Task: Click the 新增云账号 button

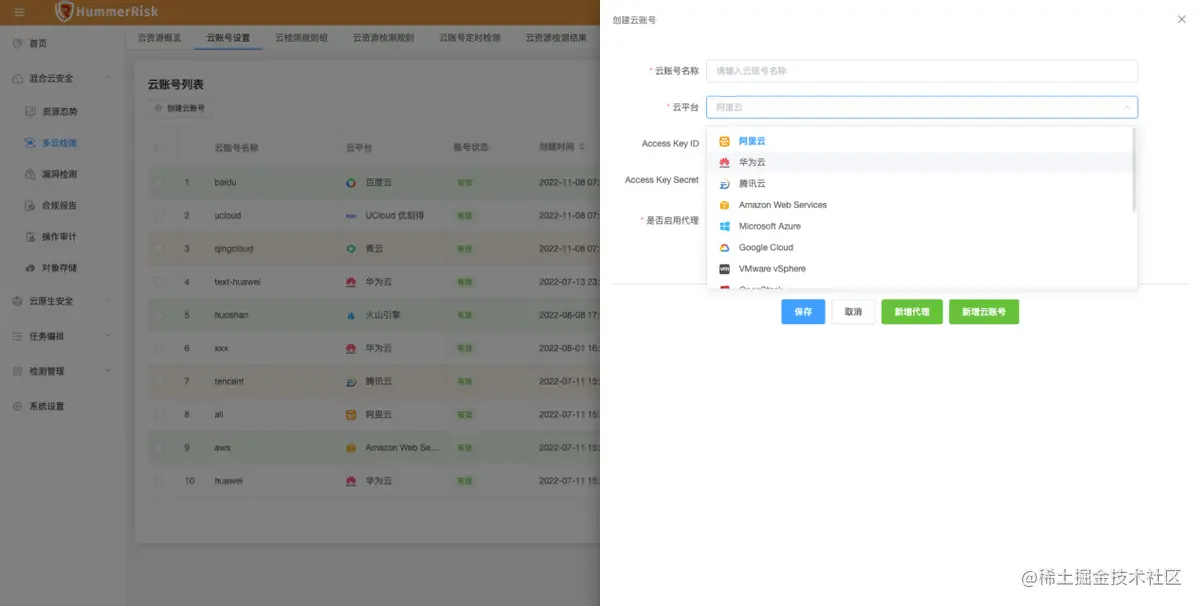Action: click(984, 312)
